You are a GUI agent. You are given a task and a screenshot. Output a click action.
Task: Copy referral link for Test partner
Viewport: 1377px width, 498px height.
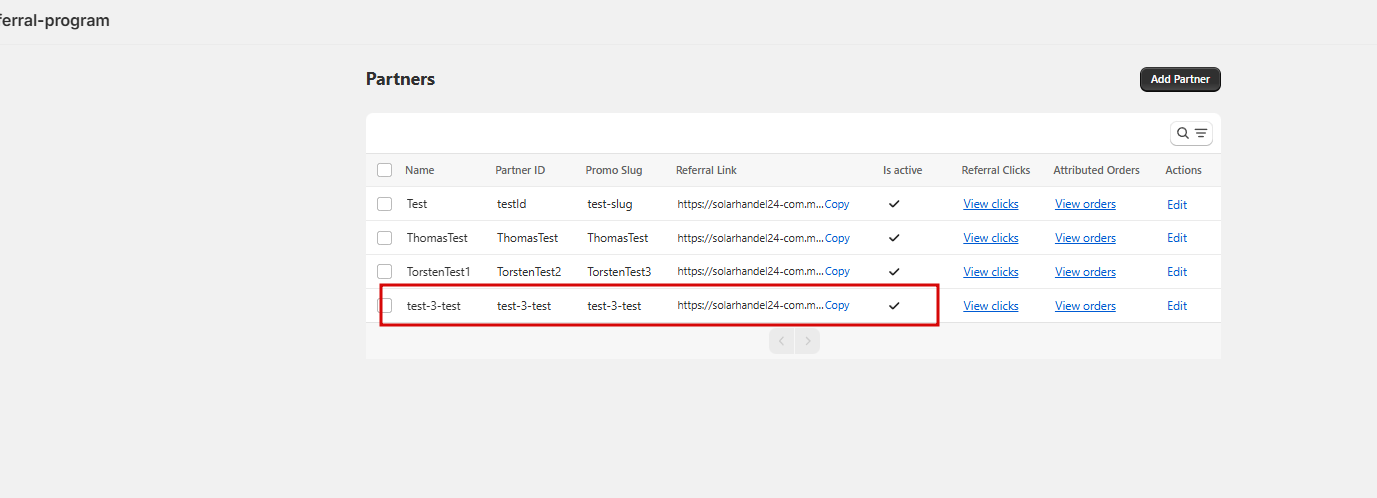pos(837,204)
